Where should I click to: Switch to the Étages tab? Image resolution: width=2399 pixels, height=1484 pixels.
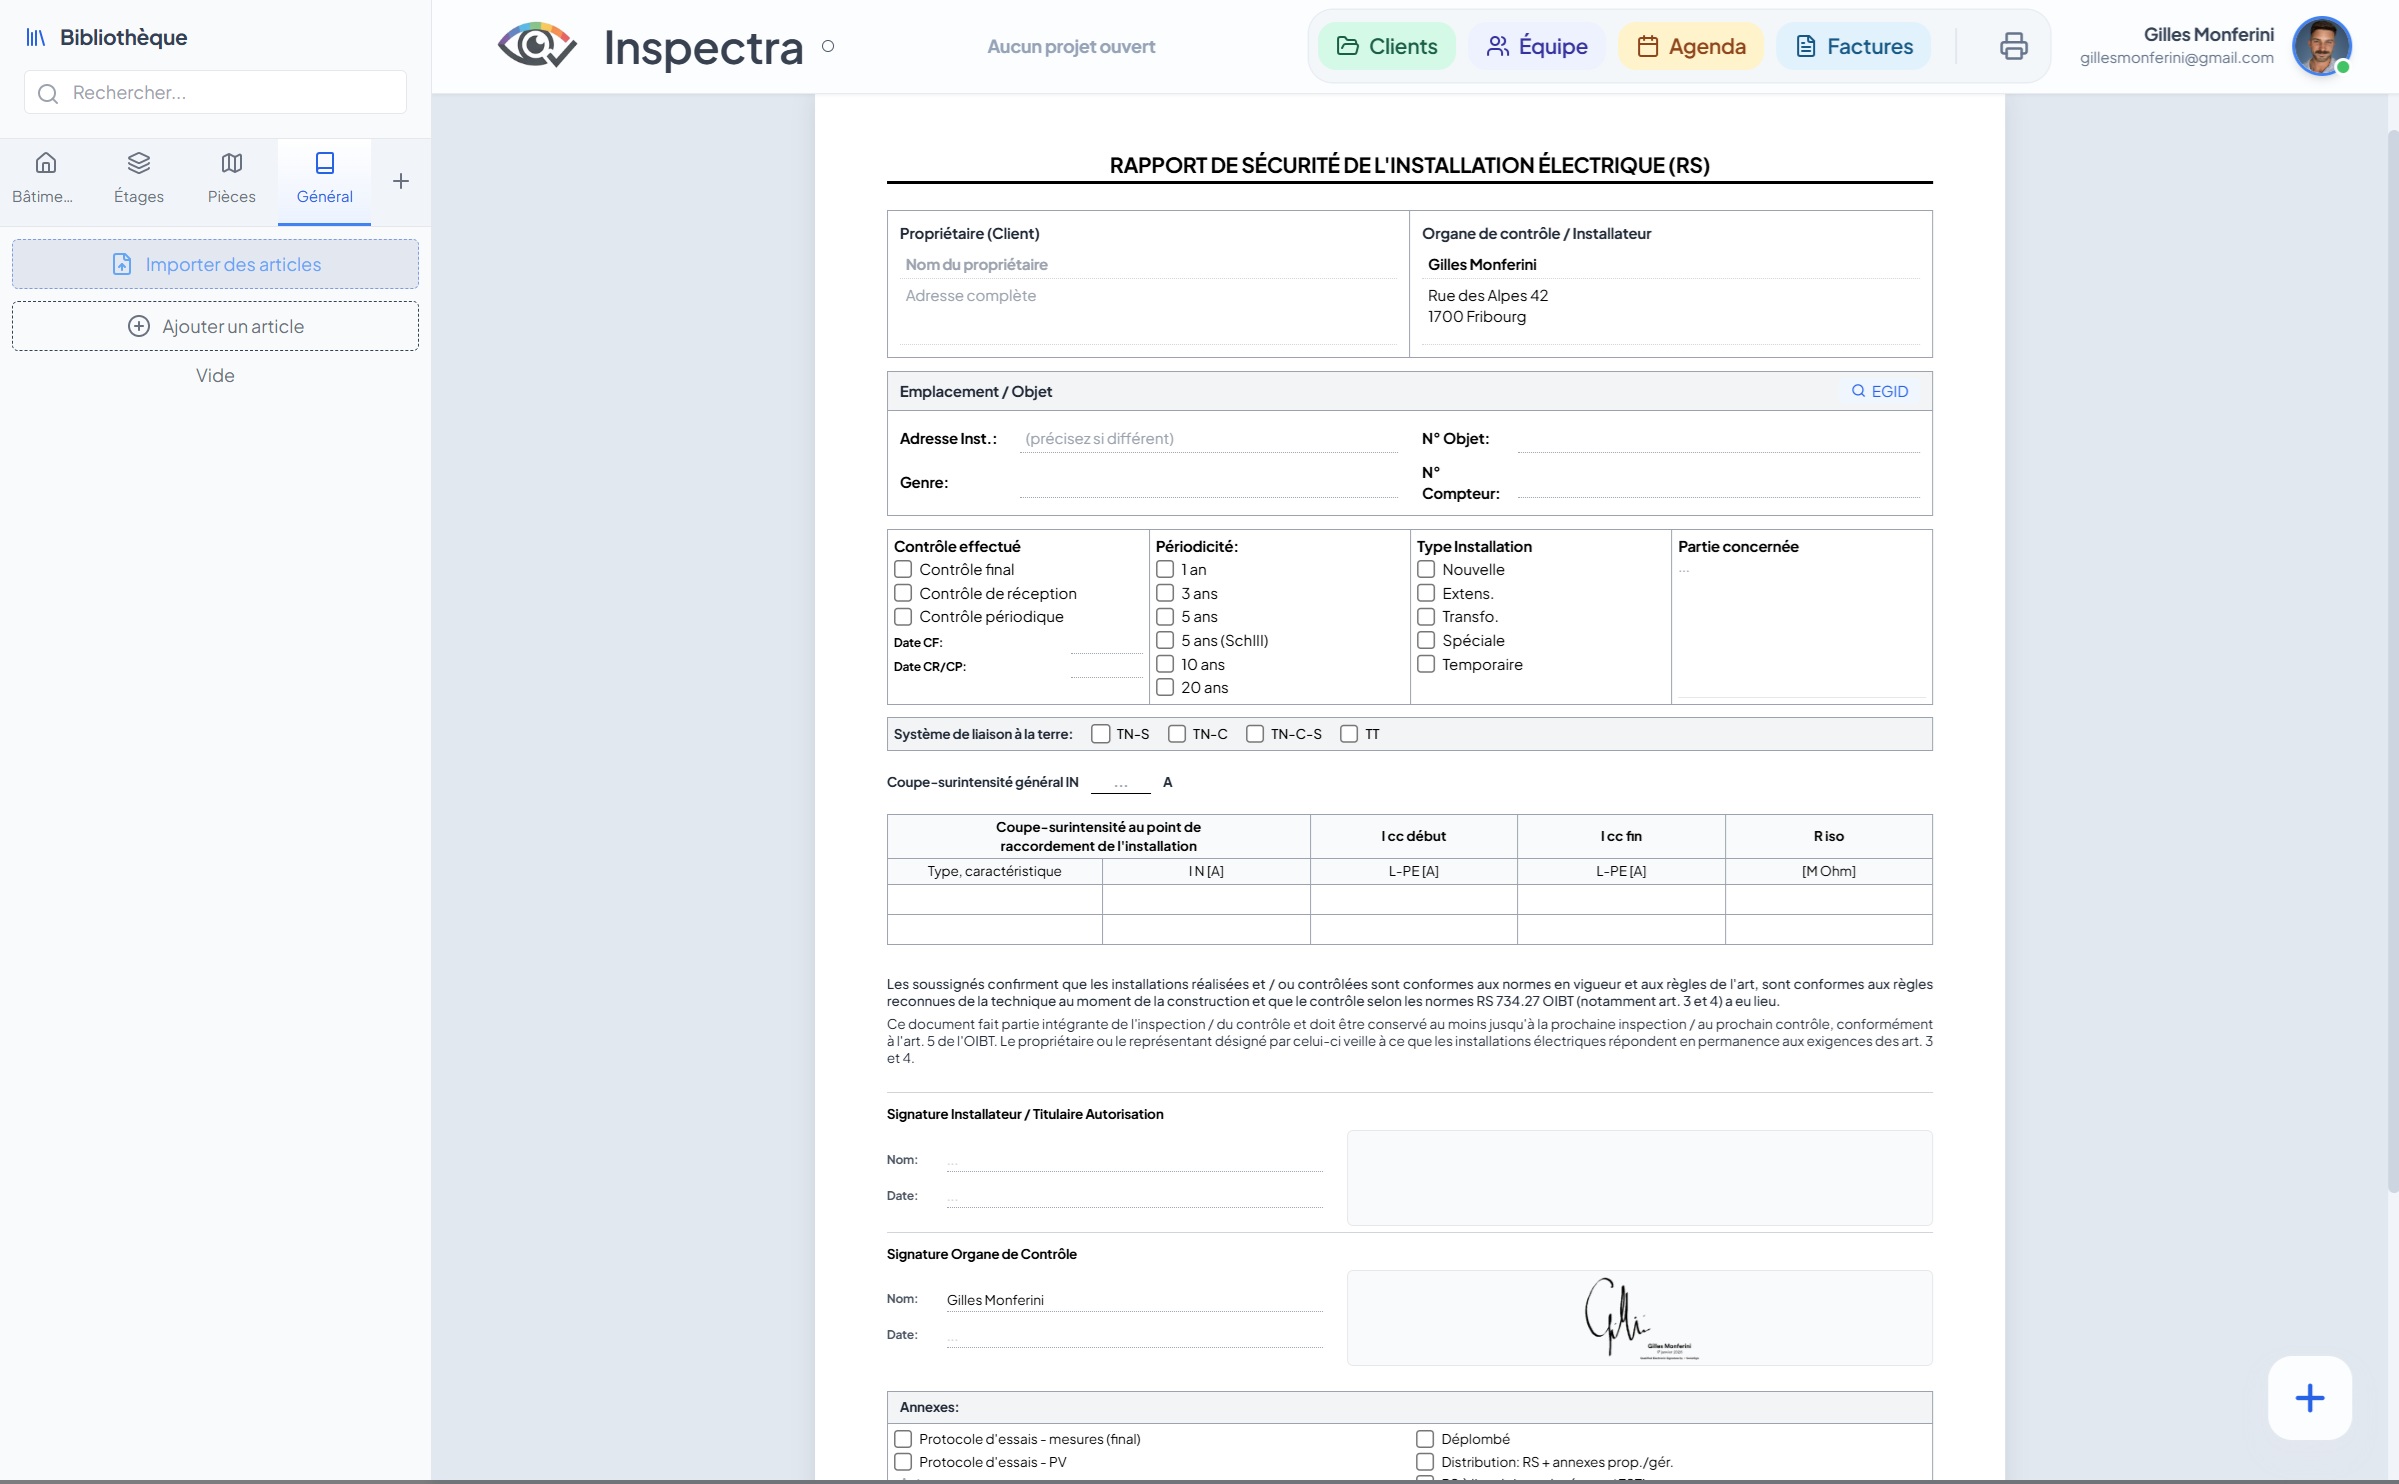[139, 178]
